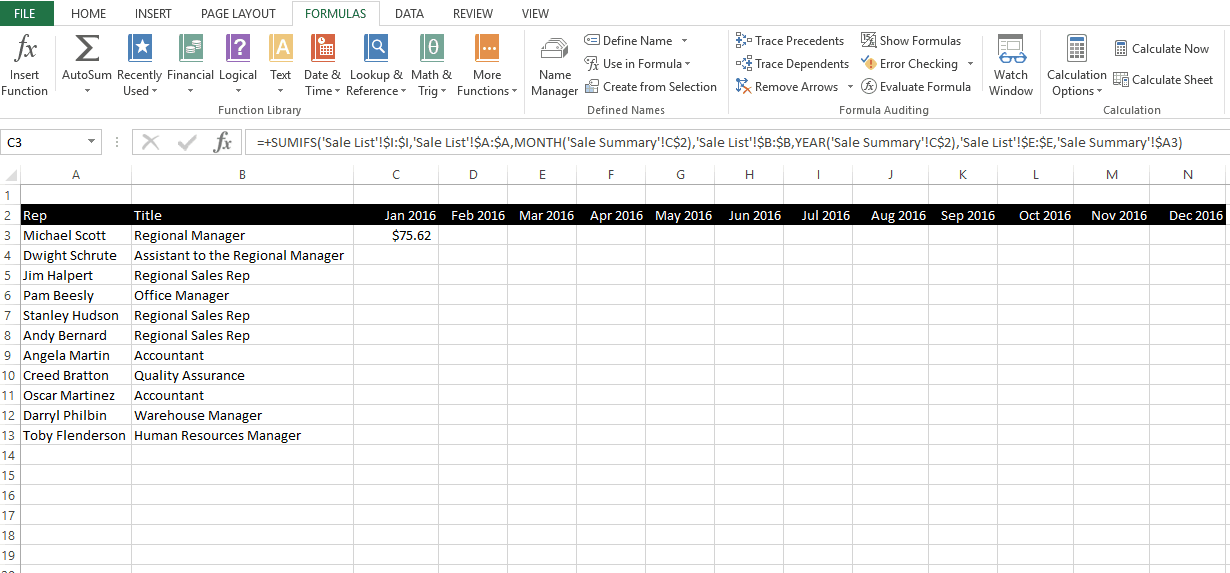Open Evaluate Formula

click(916, 87)
